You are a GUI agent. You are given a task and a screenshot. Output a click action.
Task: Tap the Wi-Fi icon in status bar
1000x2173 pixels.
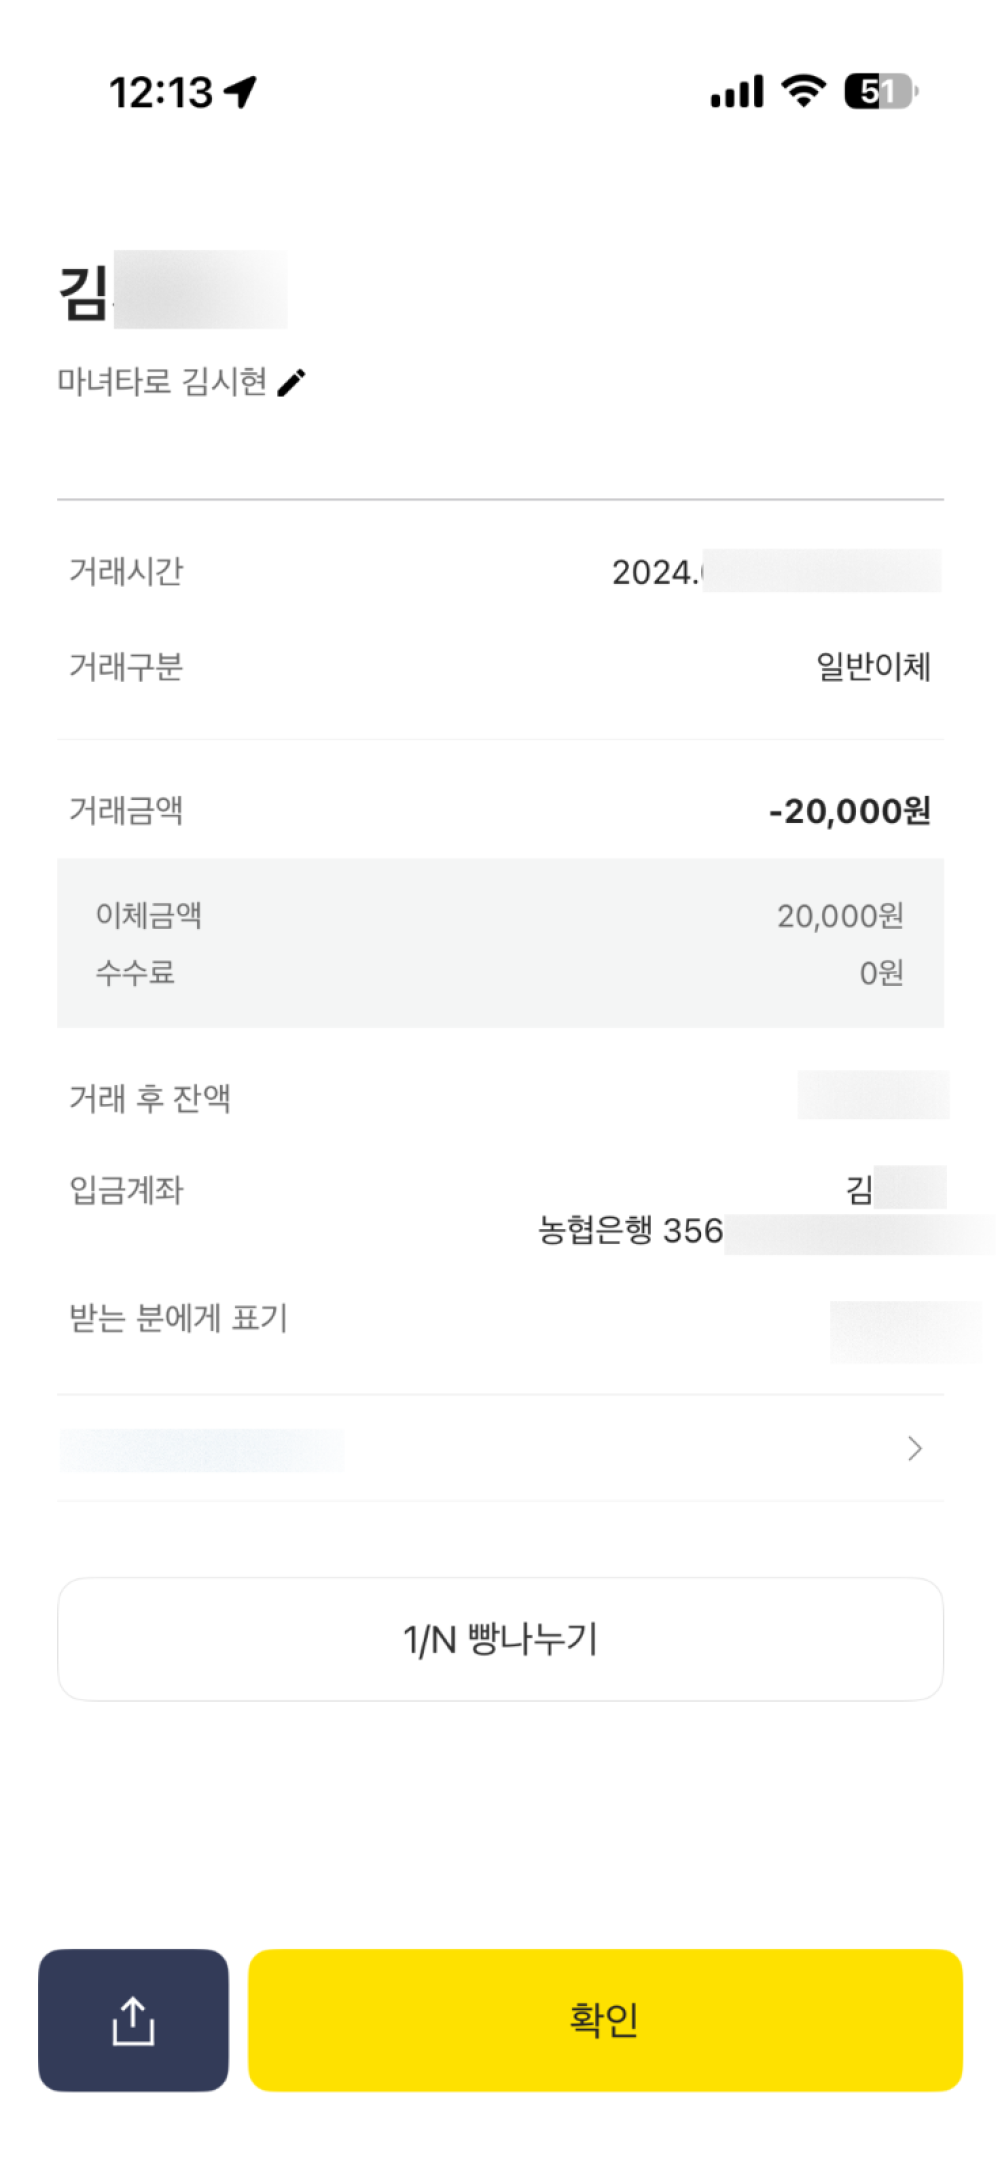803,91
